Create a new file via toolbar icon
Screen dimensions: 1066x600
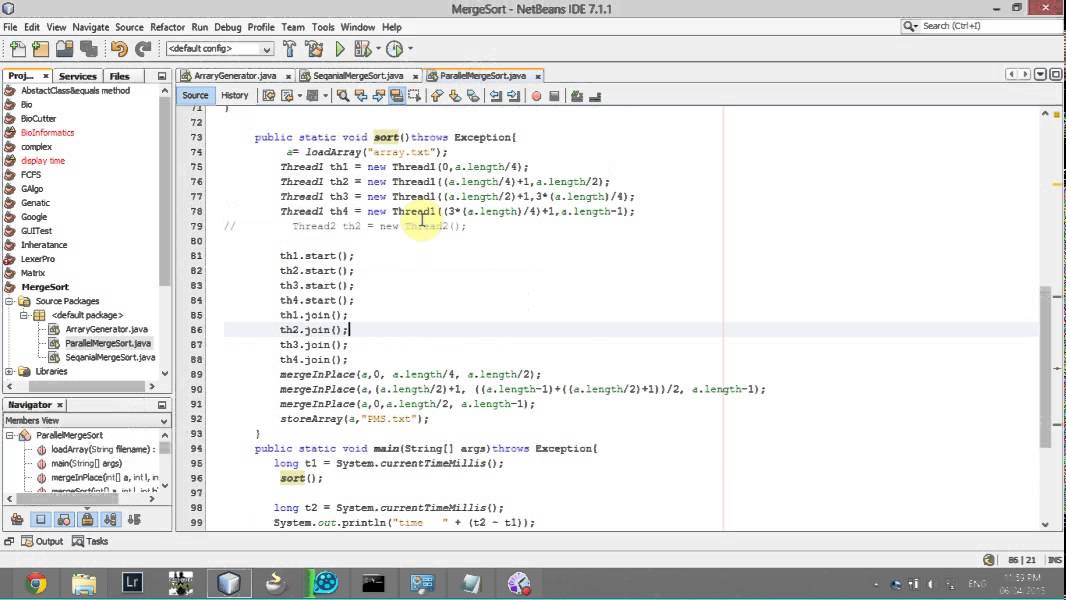coord(18,49)
